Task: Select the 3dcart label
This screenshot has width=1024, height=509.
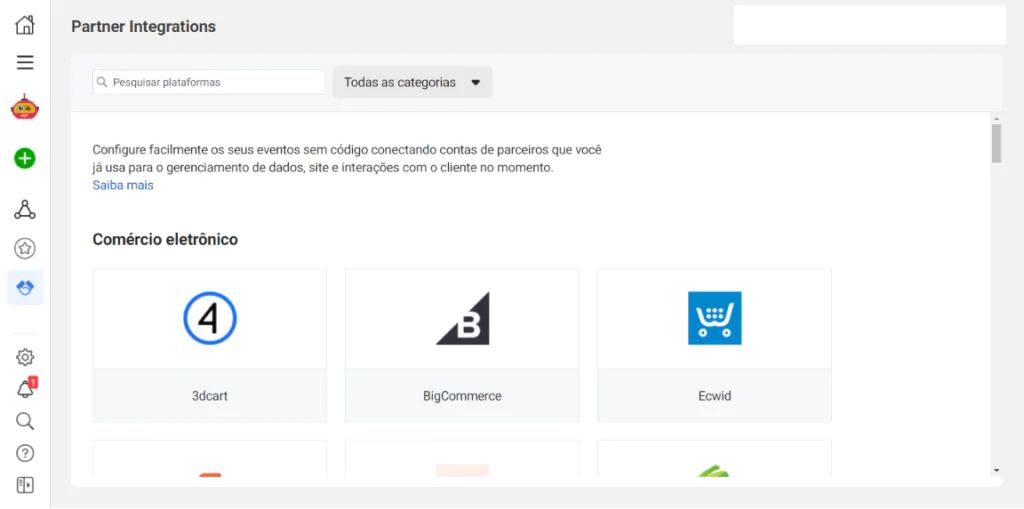Action: 210,396
